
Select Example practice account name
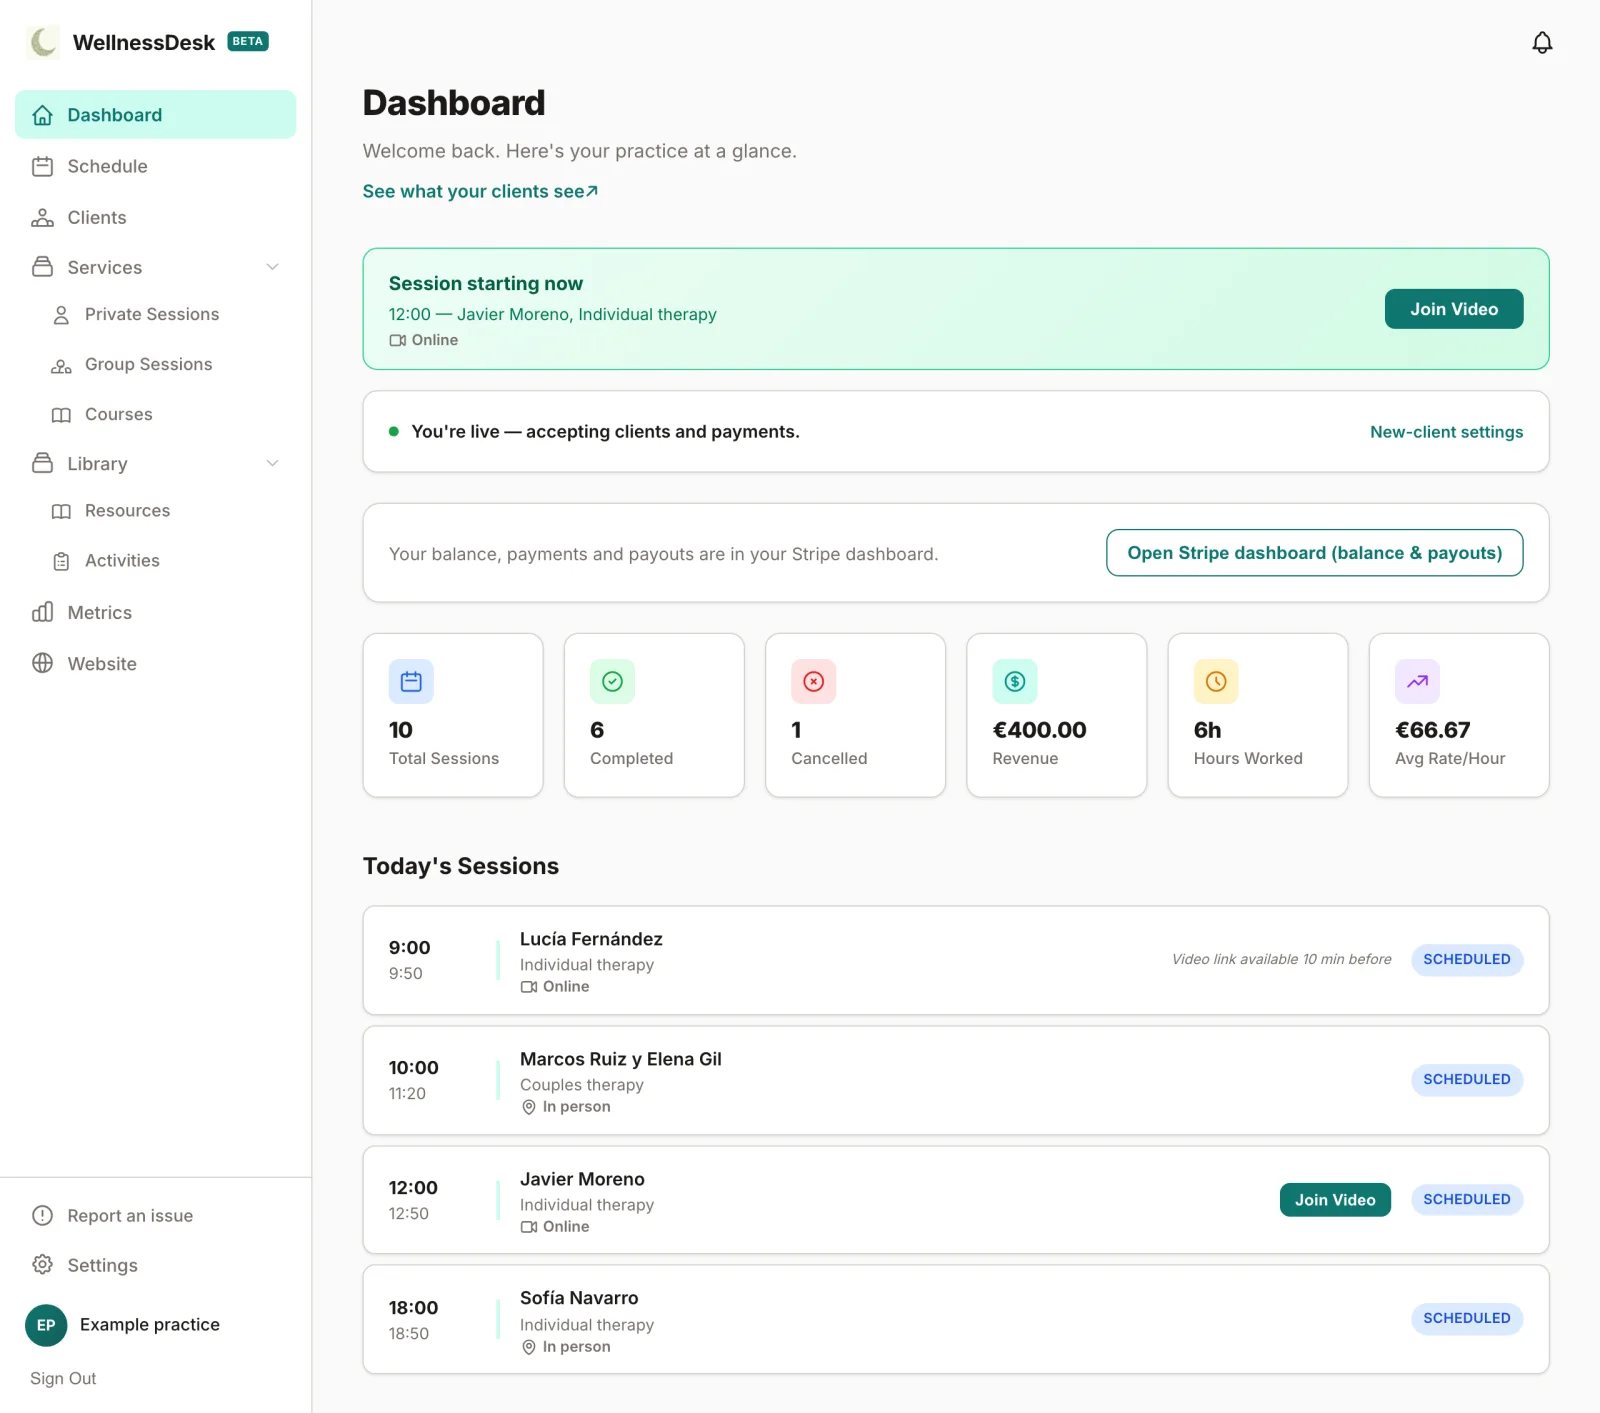150,1325
